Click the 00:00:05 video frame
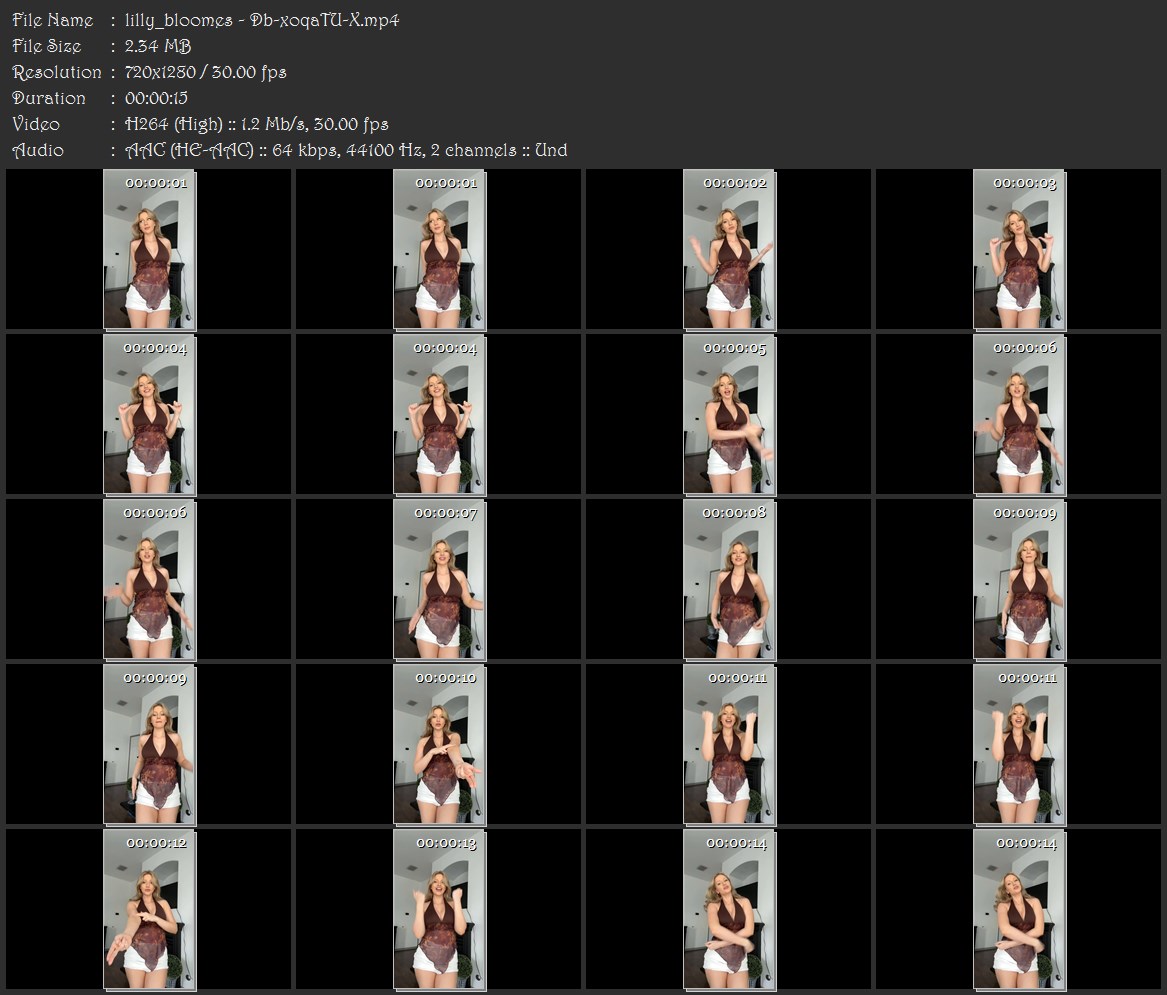1167x995 pixels. (729, 415)
